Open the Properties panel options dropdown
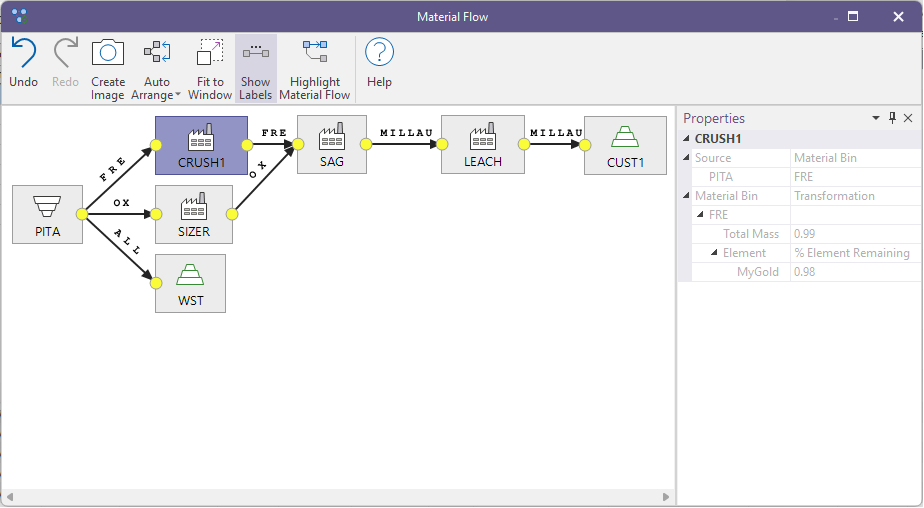Viewport: 924px width, 508px height. [876, 118]
